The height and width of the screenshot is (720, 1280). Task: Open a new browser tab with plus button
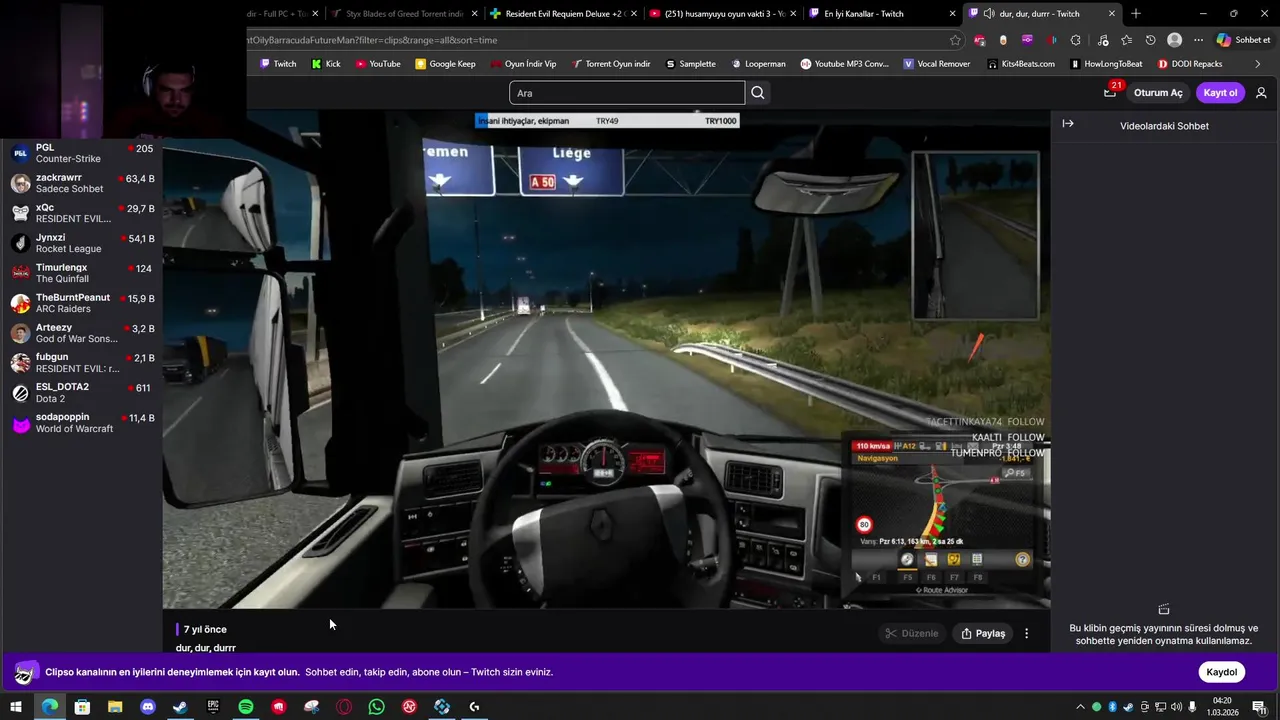pyautogui.click(x=1135, y=14)
